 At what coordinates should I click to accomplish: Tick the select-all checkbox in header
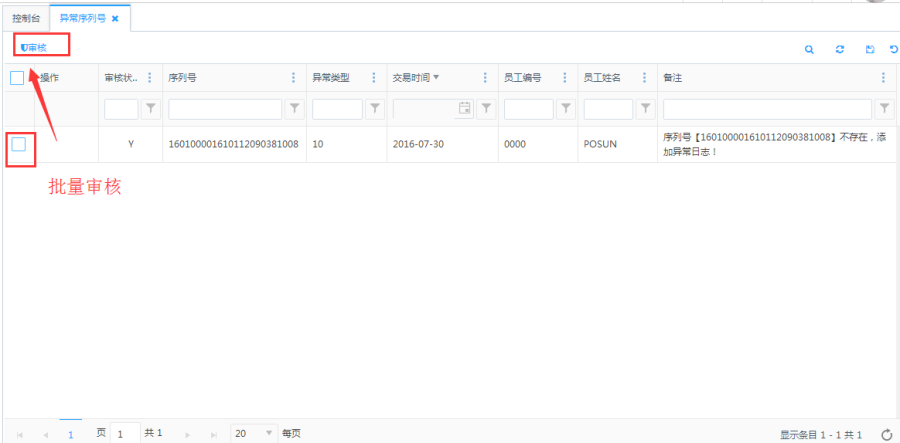coord(17,78)
